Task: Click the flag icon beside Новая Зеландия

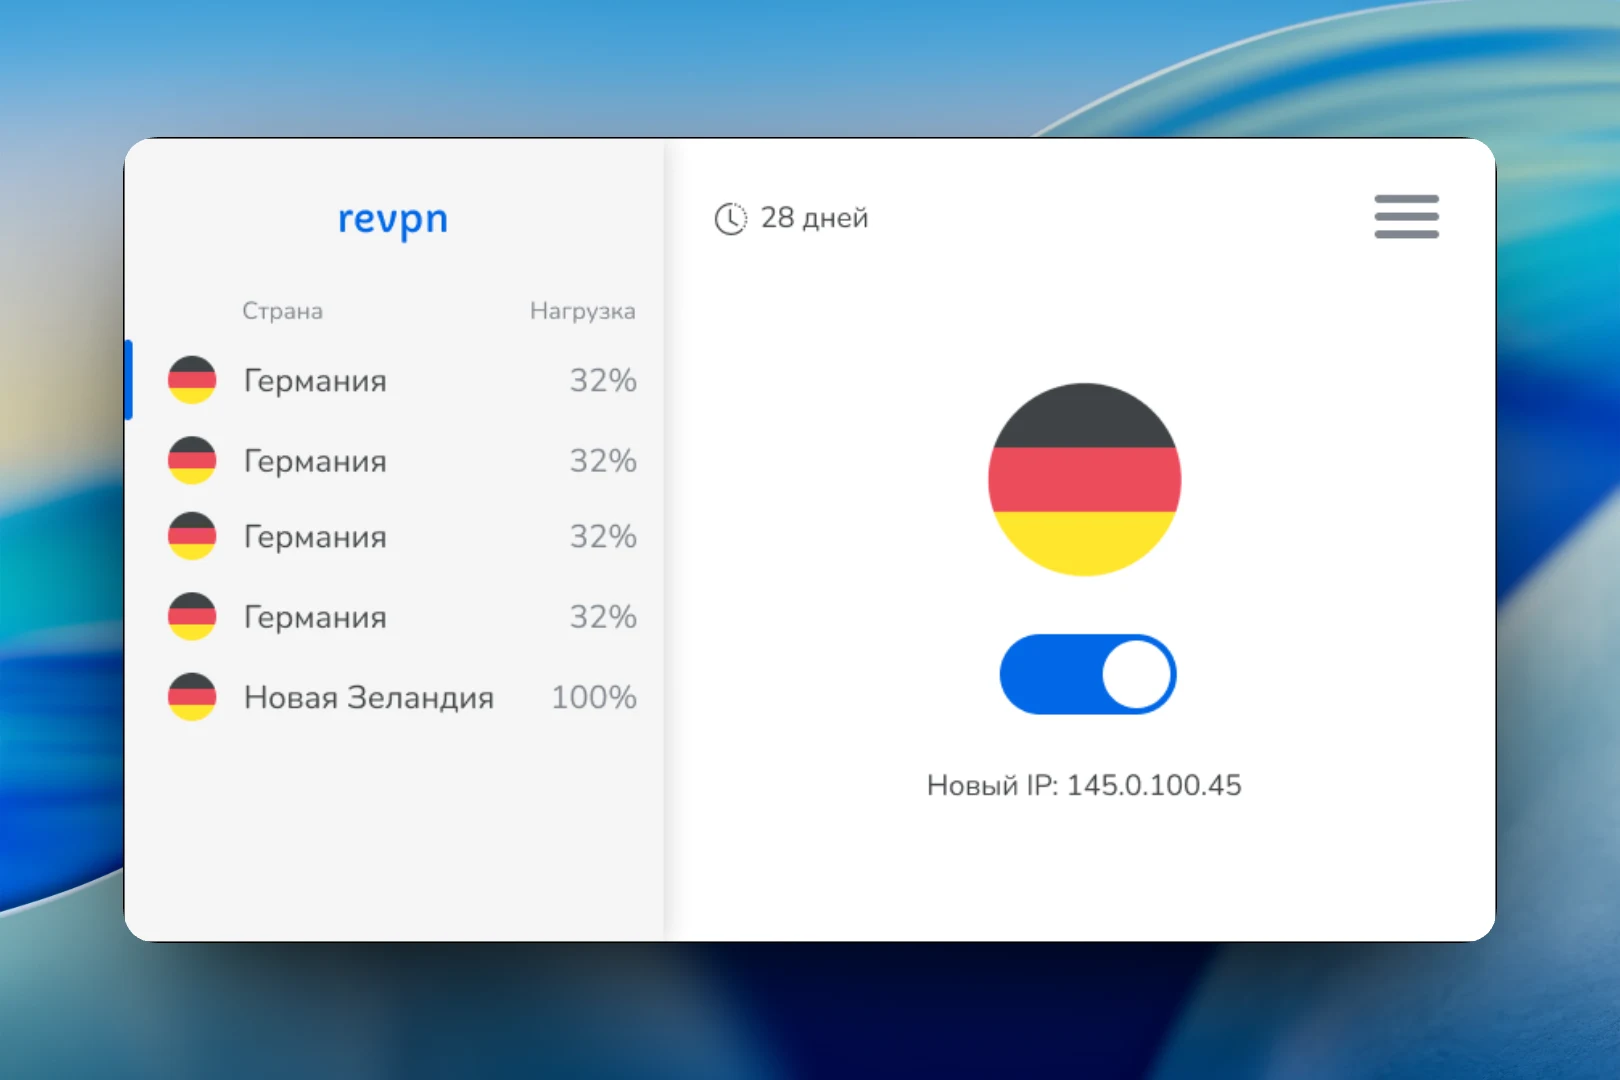Action: [192, 697]
